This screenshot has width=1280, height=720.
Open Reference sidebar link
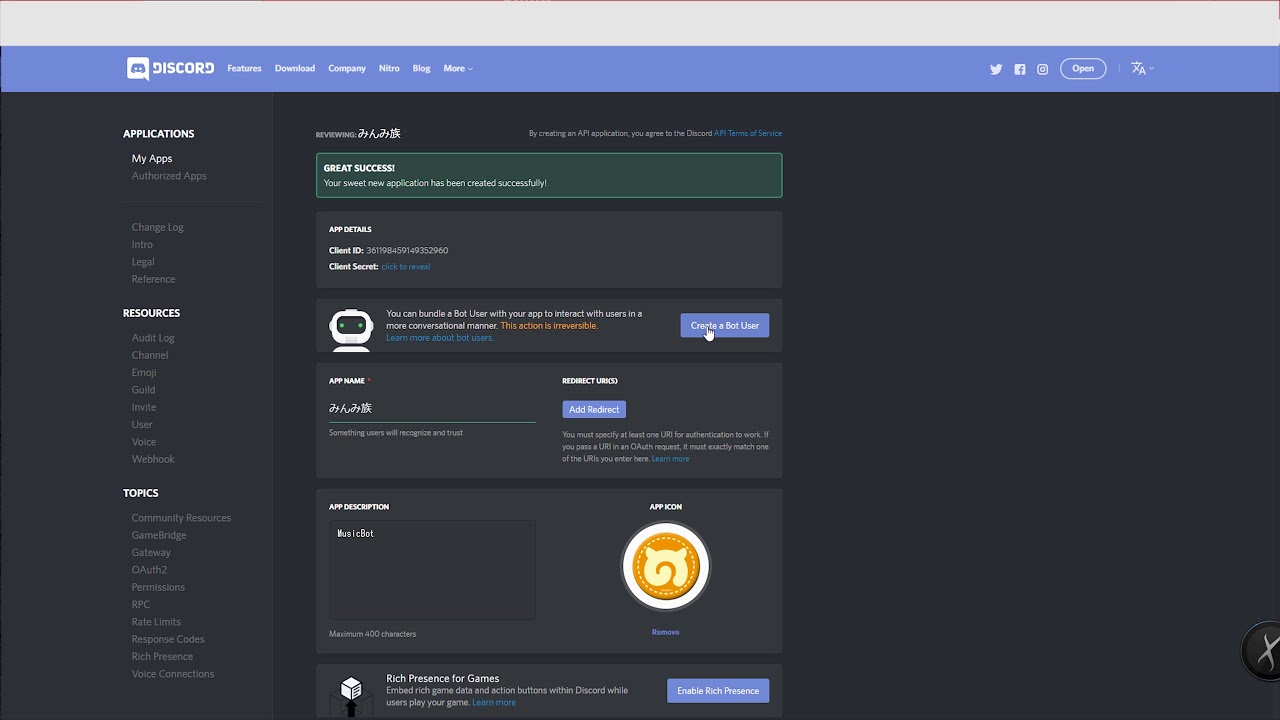tap(154, 279)
